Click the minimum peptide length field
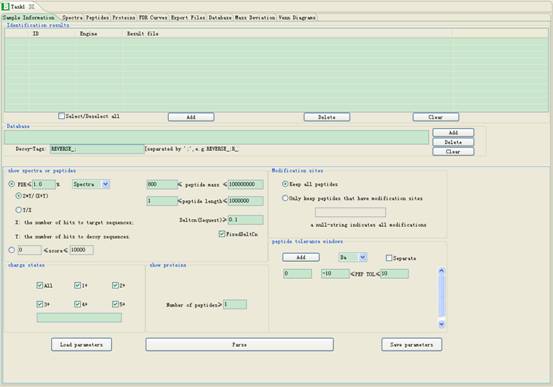Screen dimensions: 553x387 point(162,201)
